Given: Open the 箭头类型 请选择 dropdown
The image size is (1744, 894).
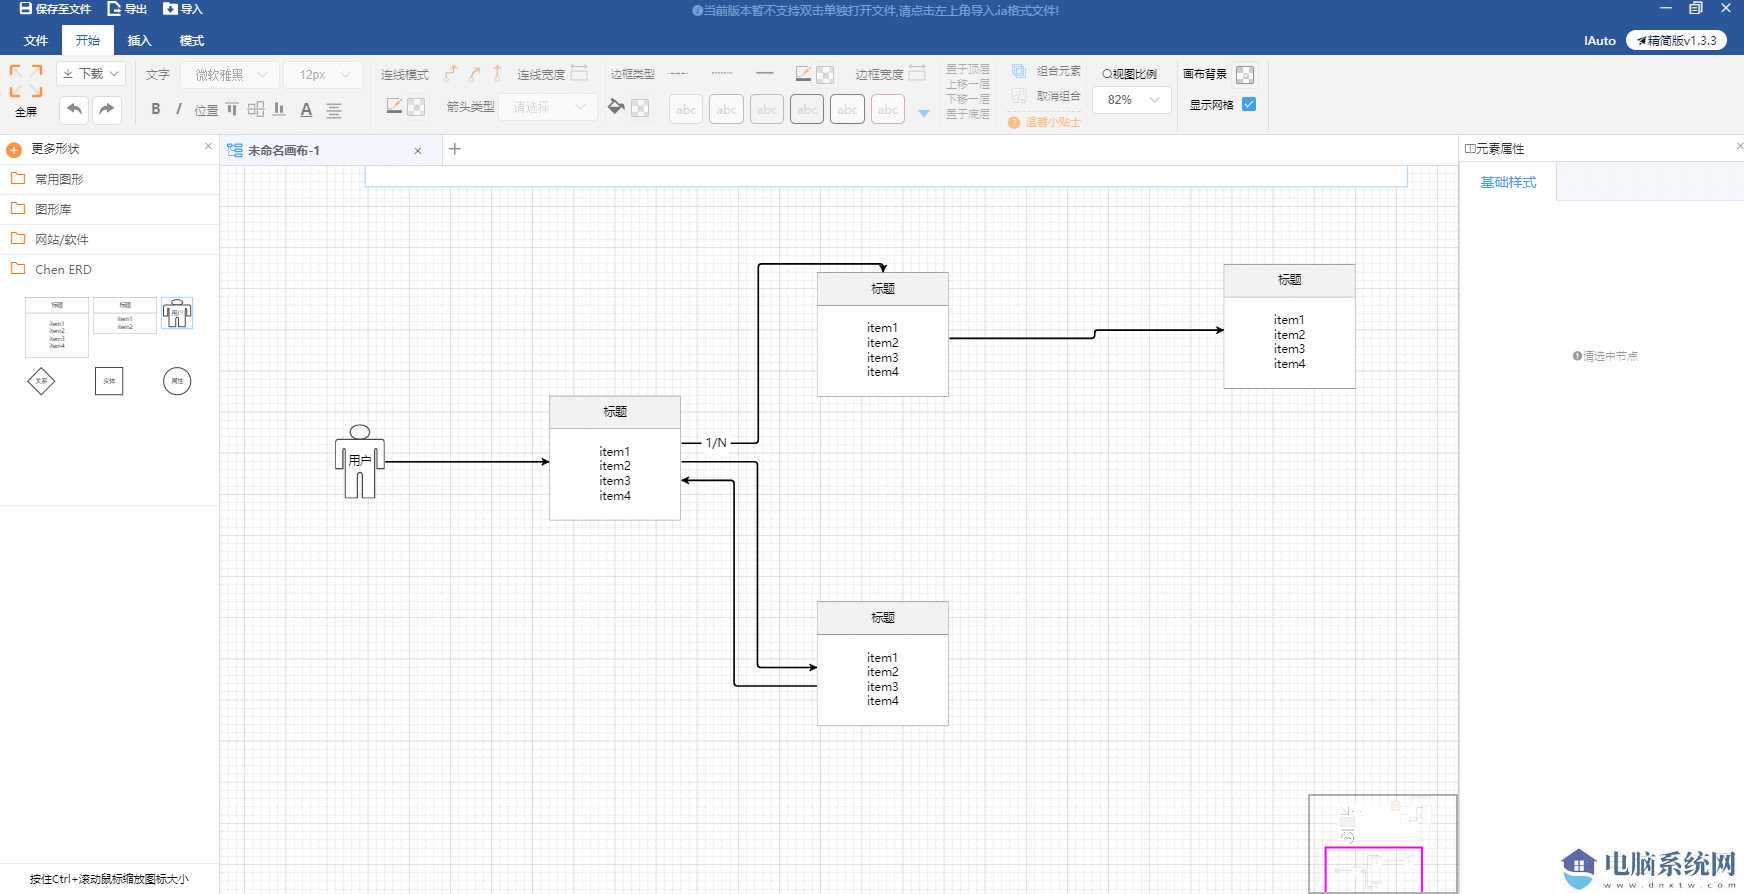Looking at the screenshot, I should pyautogui.click(x=550, y=107).
